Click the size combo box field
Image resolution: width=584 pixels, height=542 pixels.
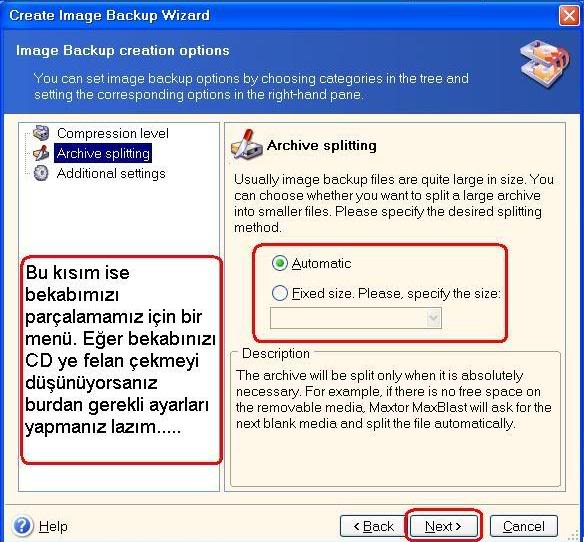(x=356, y=318)
